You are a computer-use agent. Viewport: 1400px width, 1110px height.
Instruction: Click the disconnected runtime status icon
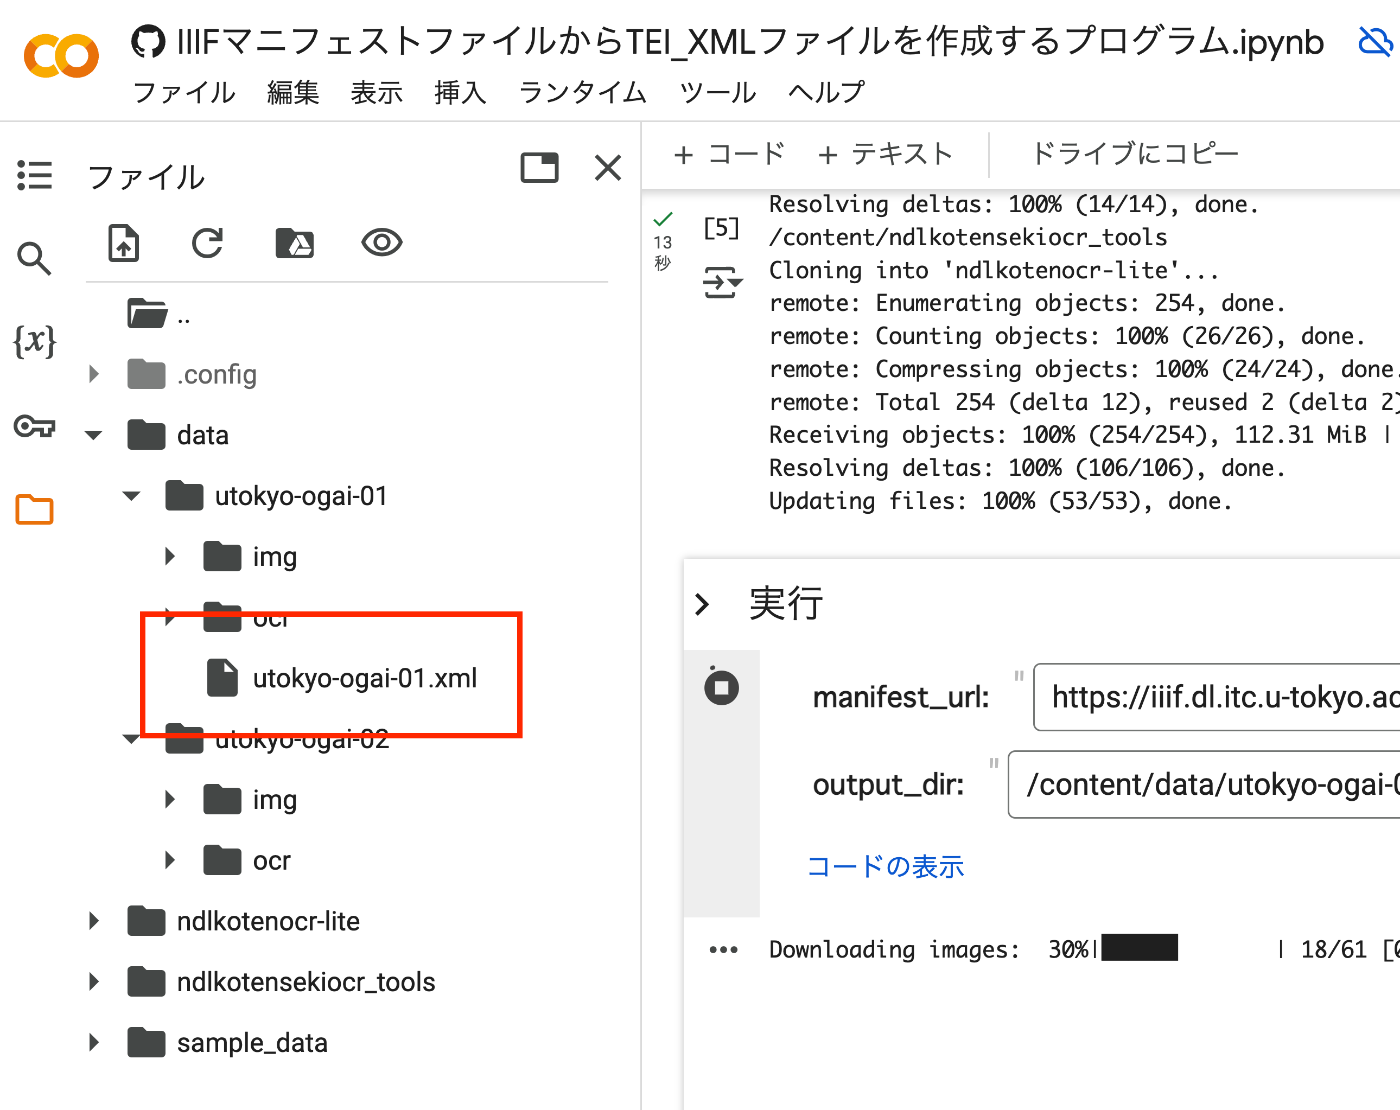tap(1377, 42)
